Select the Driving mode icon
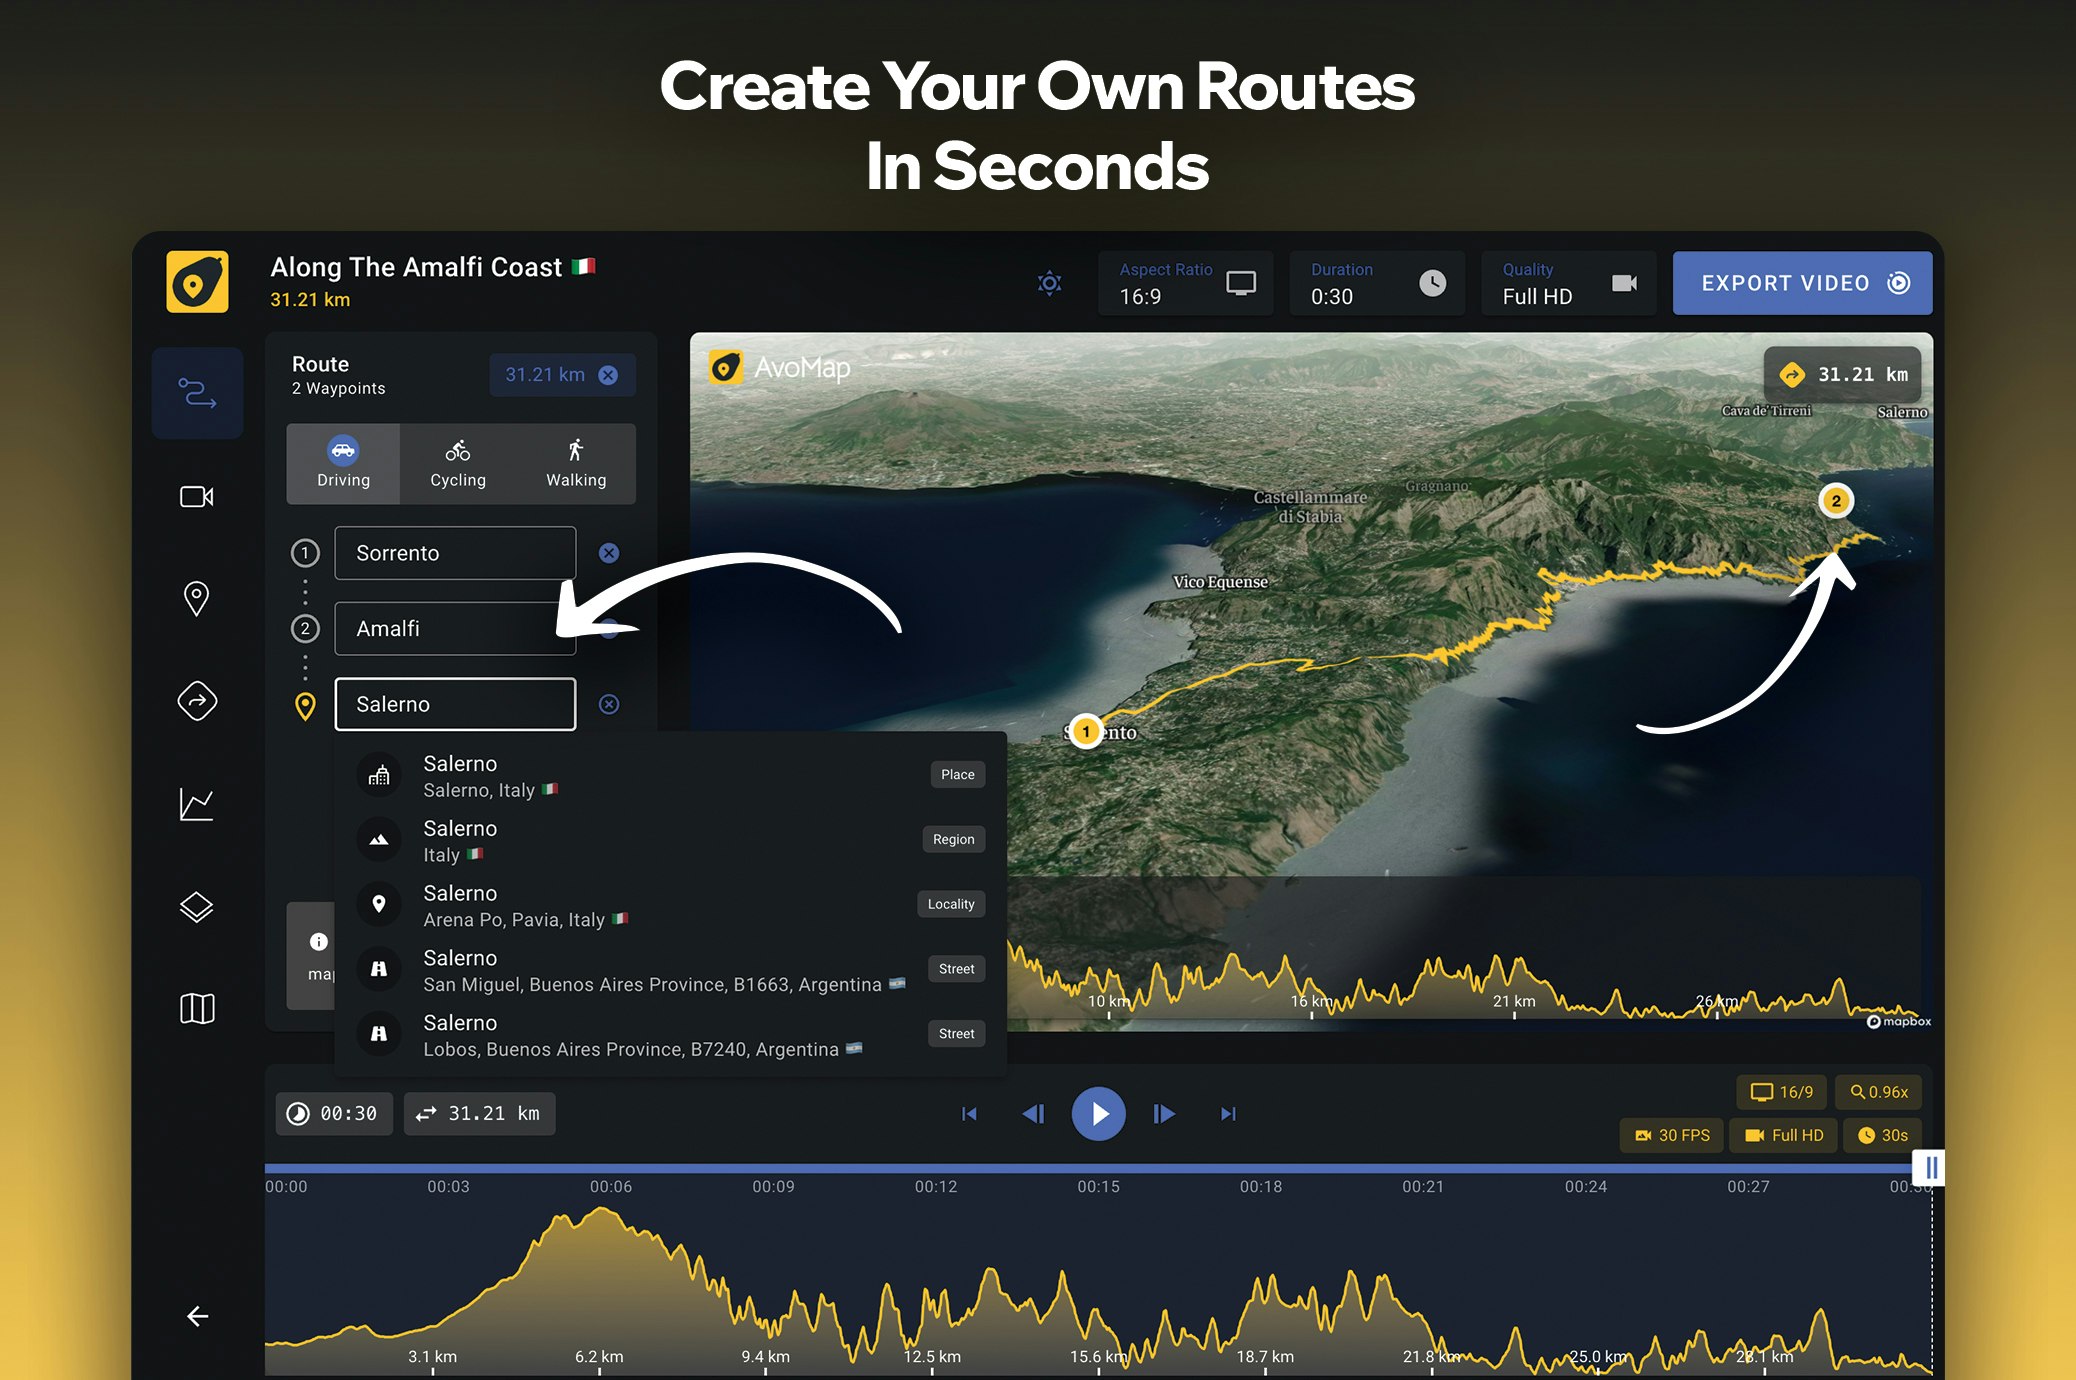2076x1380 pixels. [x=342, y=448]
